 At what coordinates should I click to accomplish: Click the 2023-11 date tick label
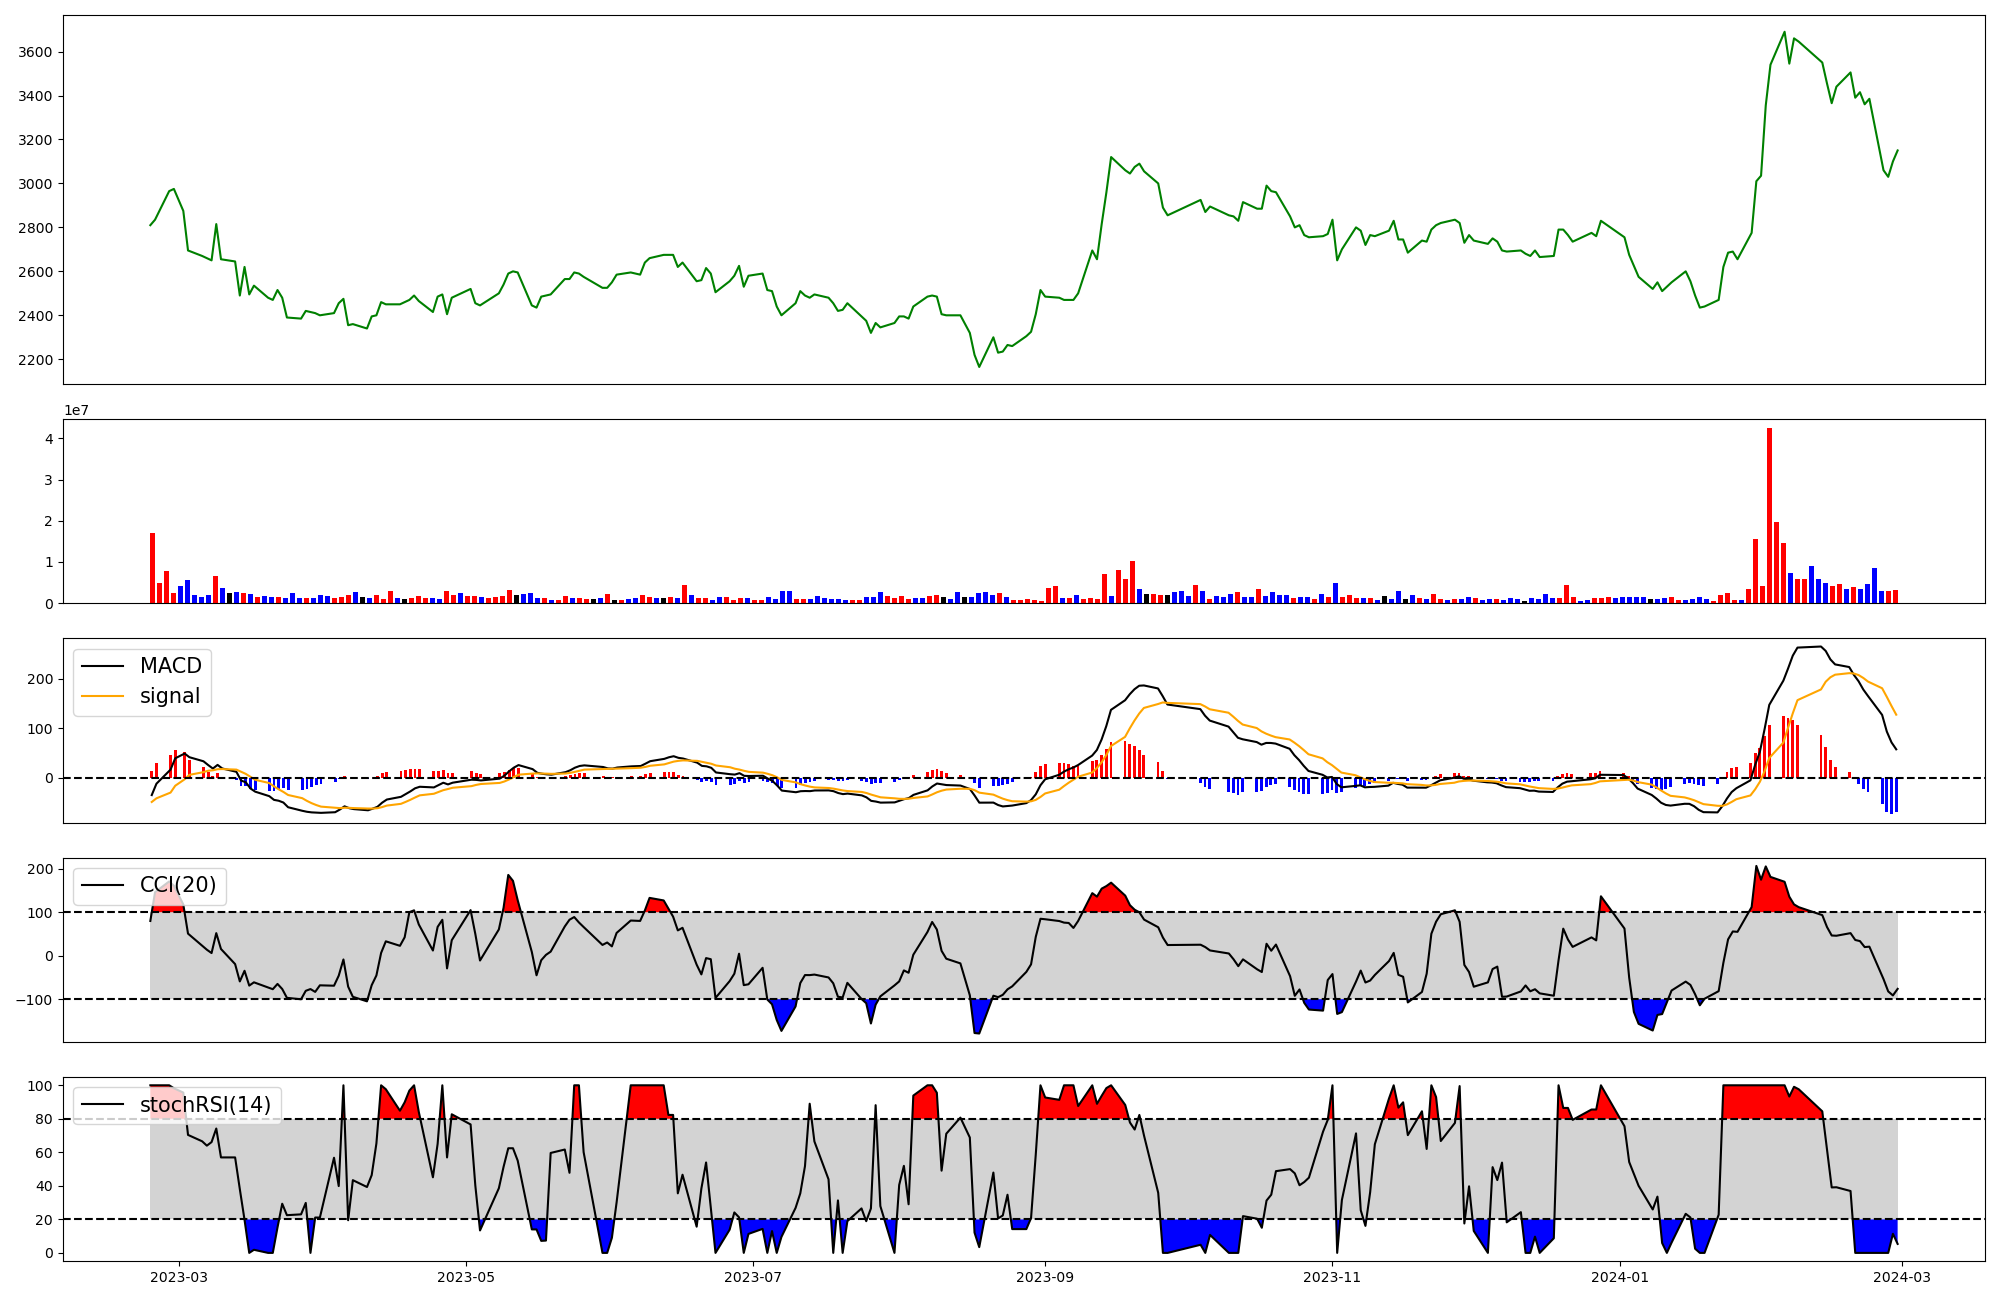coord(1332,1277)
